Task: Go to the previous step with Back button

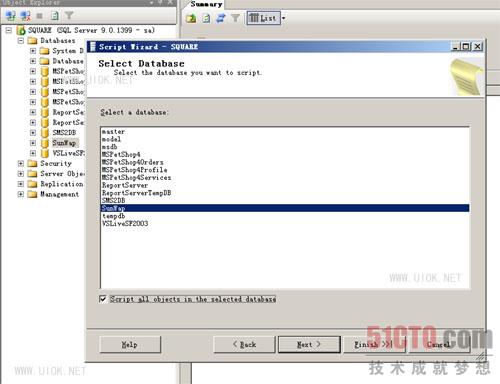Action: [x=244, y=344]
